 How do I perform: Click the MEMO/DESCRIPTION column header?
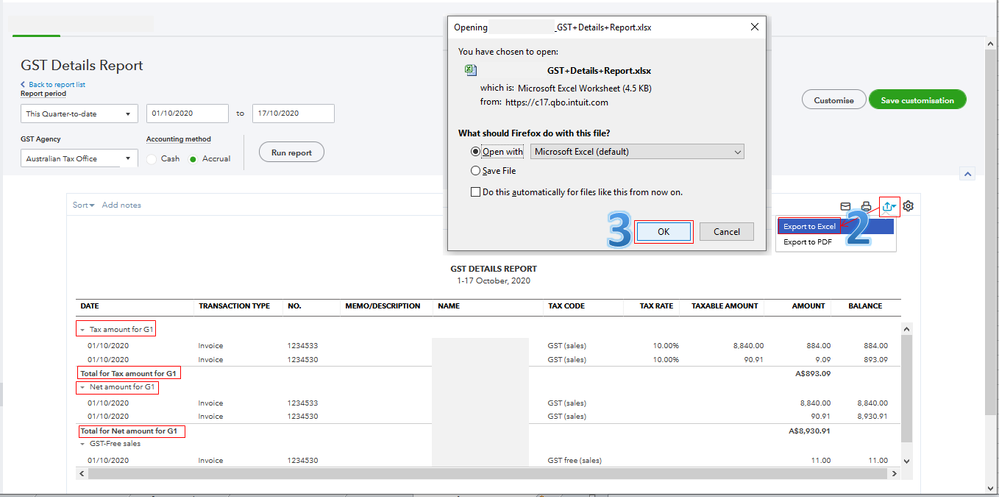coord(383,306)
